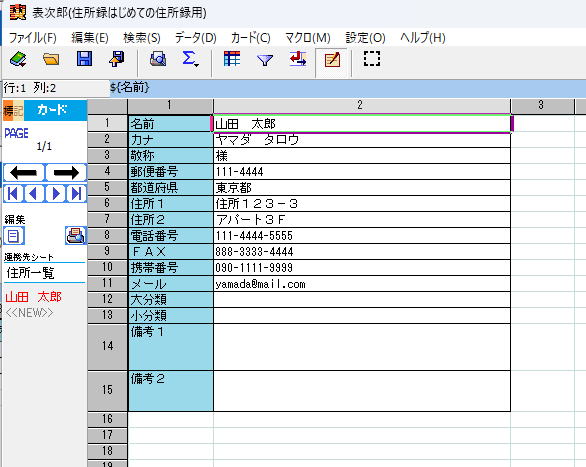This screenshot has width=586, height=467.
Task: Click the dashed selection rectangle icon
Action: (372, 59)
